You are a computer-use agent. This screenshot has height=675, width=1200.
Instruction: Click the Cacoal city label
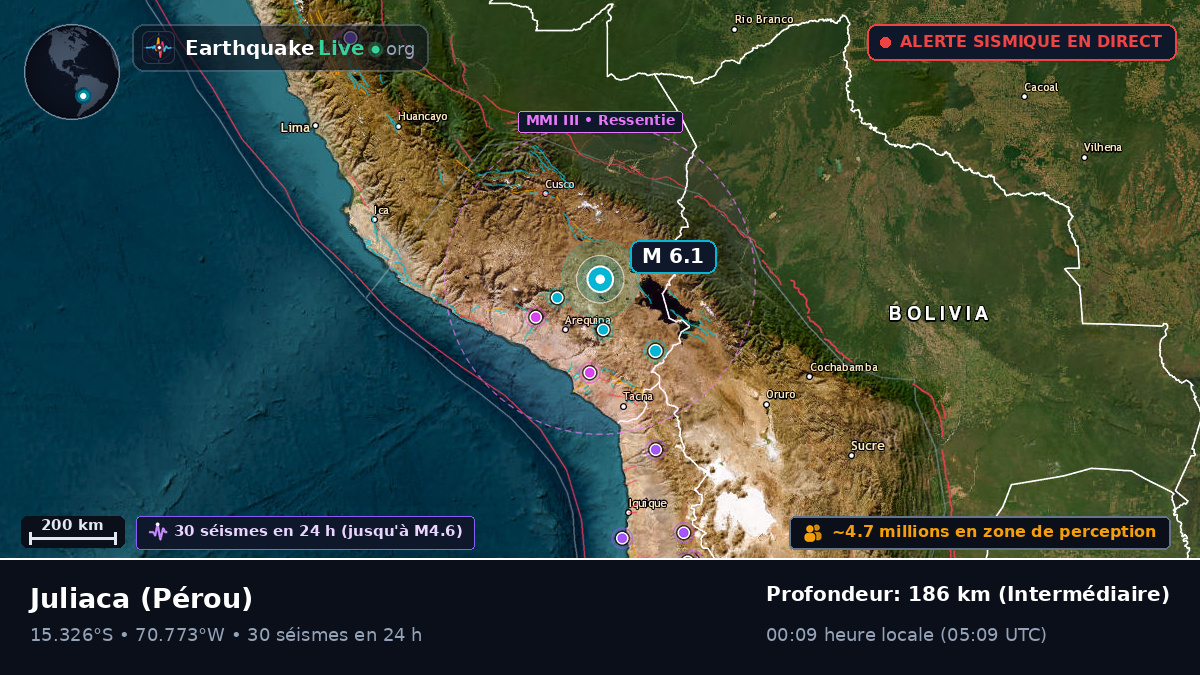tap(1041, 87)
